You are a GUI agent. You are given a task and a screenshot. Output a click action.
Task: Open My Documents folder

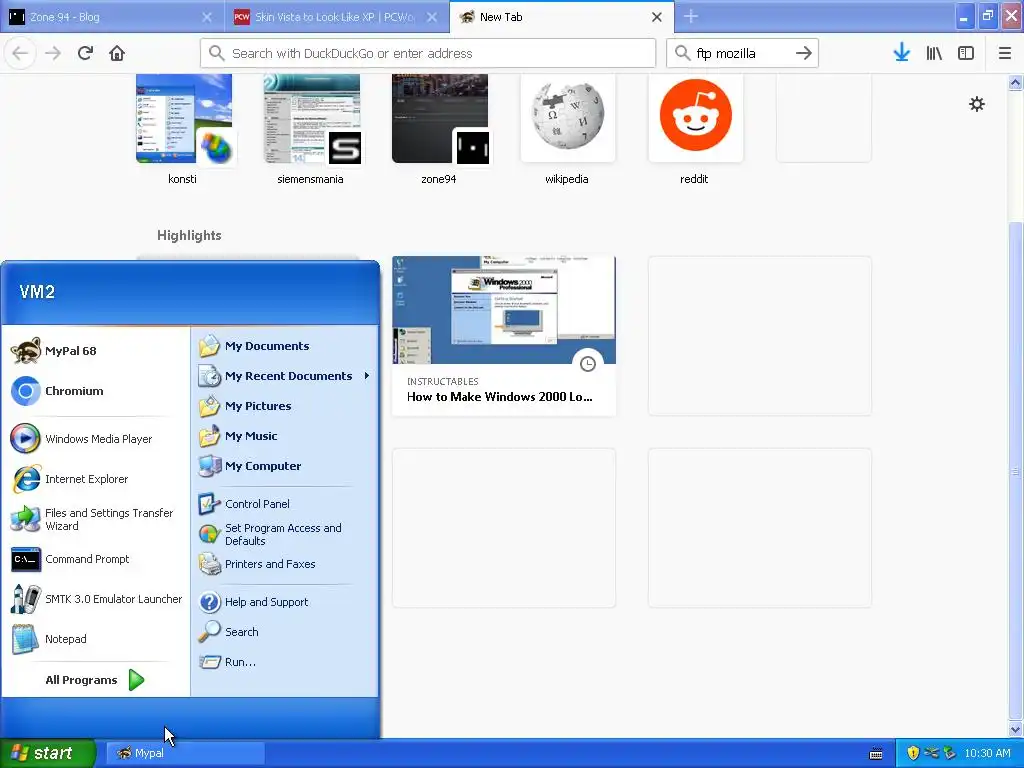pos(285,346)
